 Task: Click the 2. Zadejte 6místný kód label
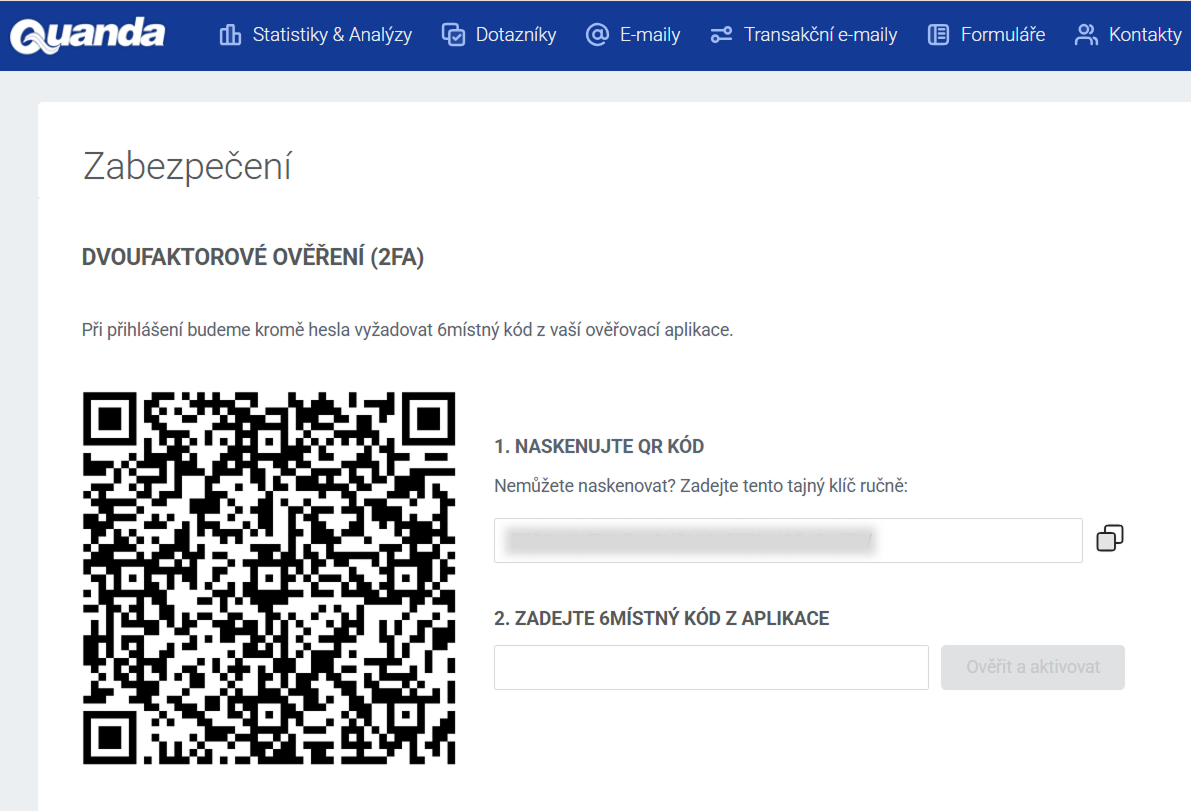tap(662, 618)
